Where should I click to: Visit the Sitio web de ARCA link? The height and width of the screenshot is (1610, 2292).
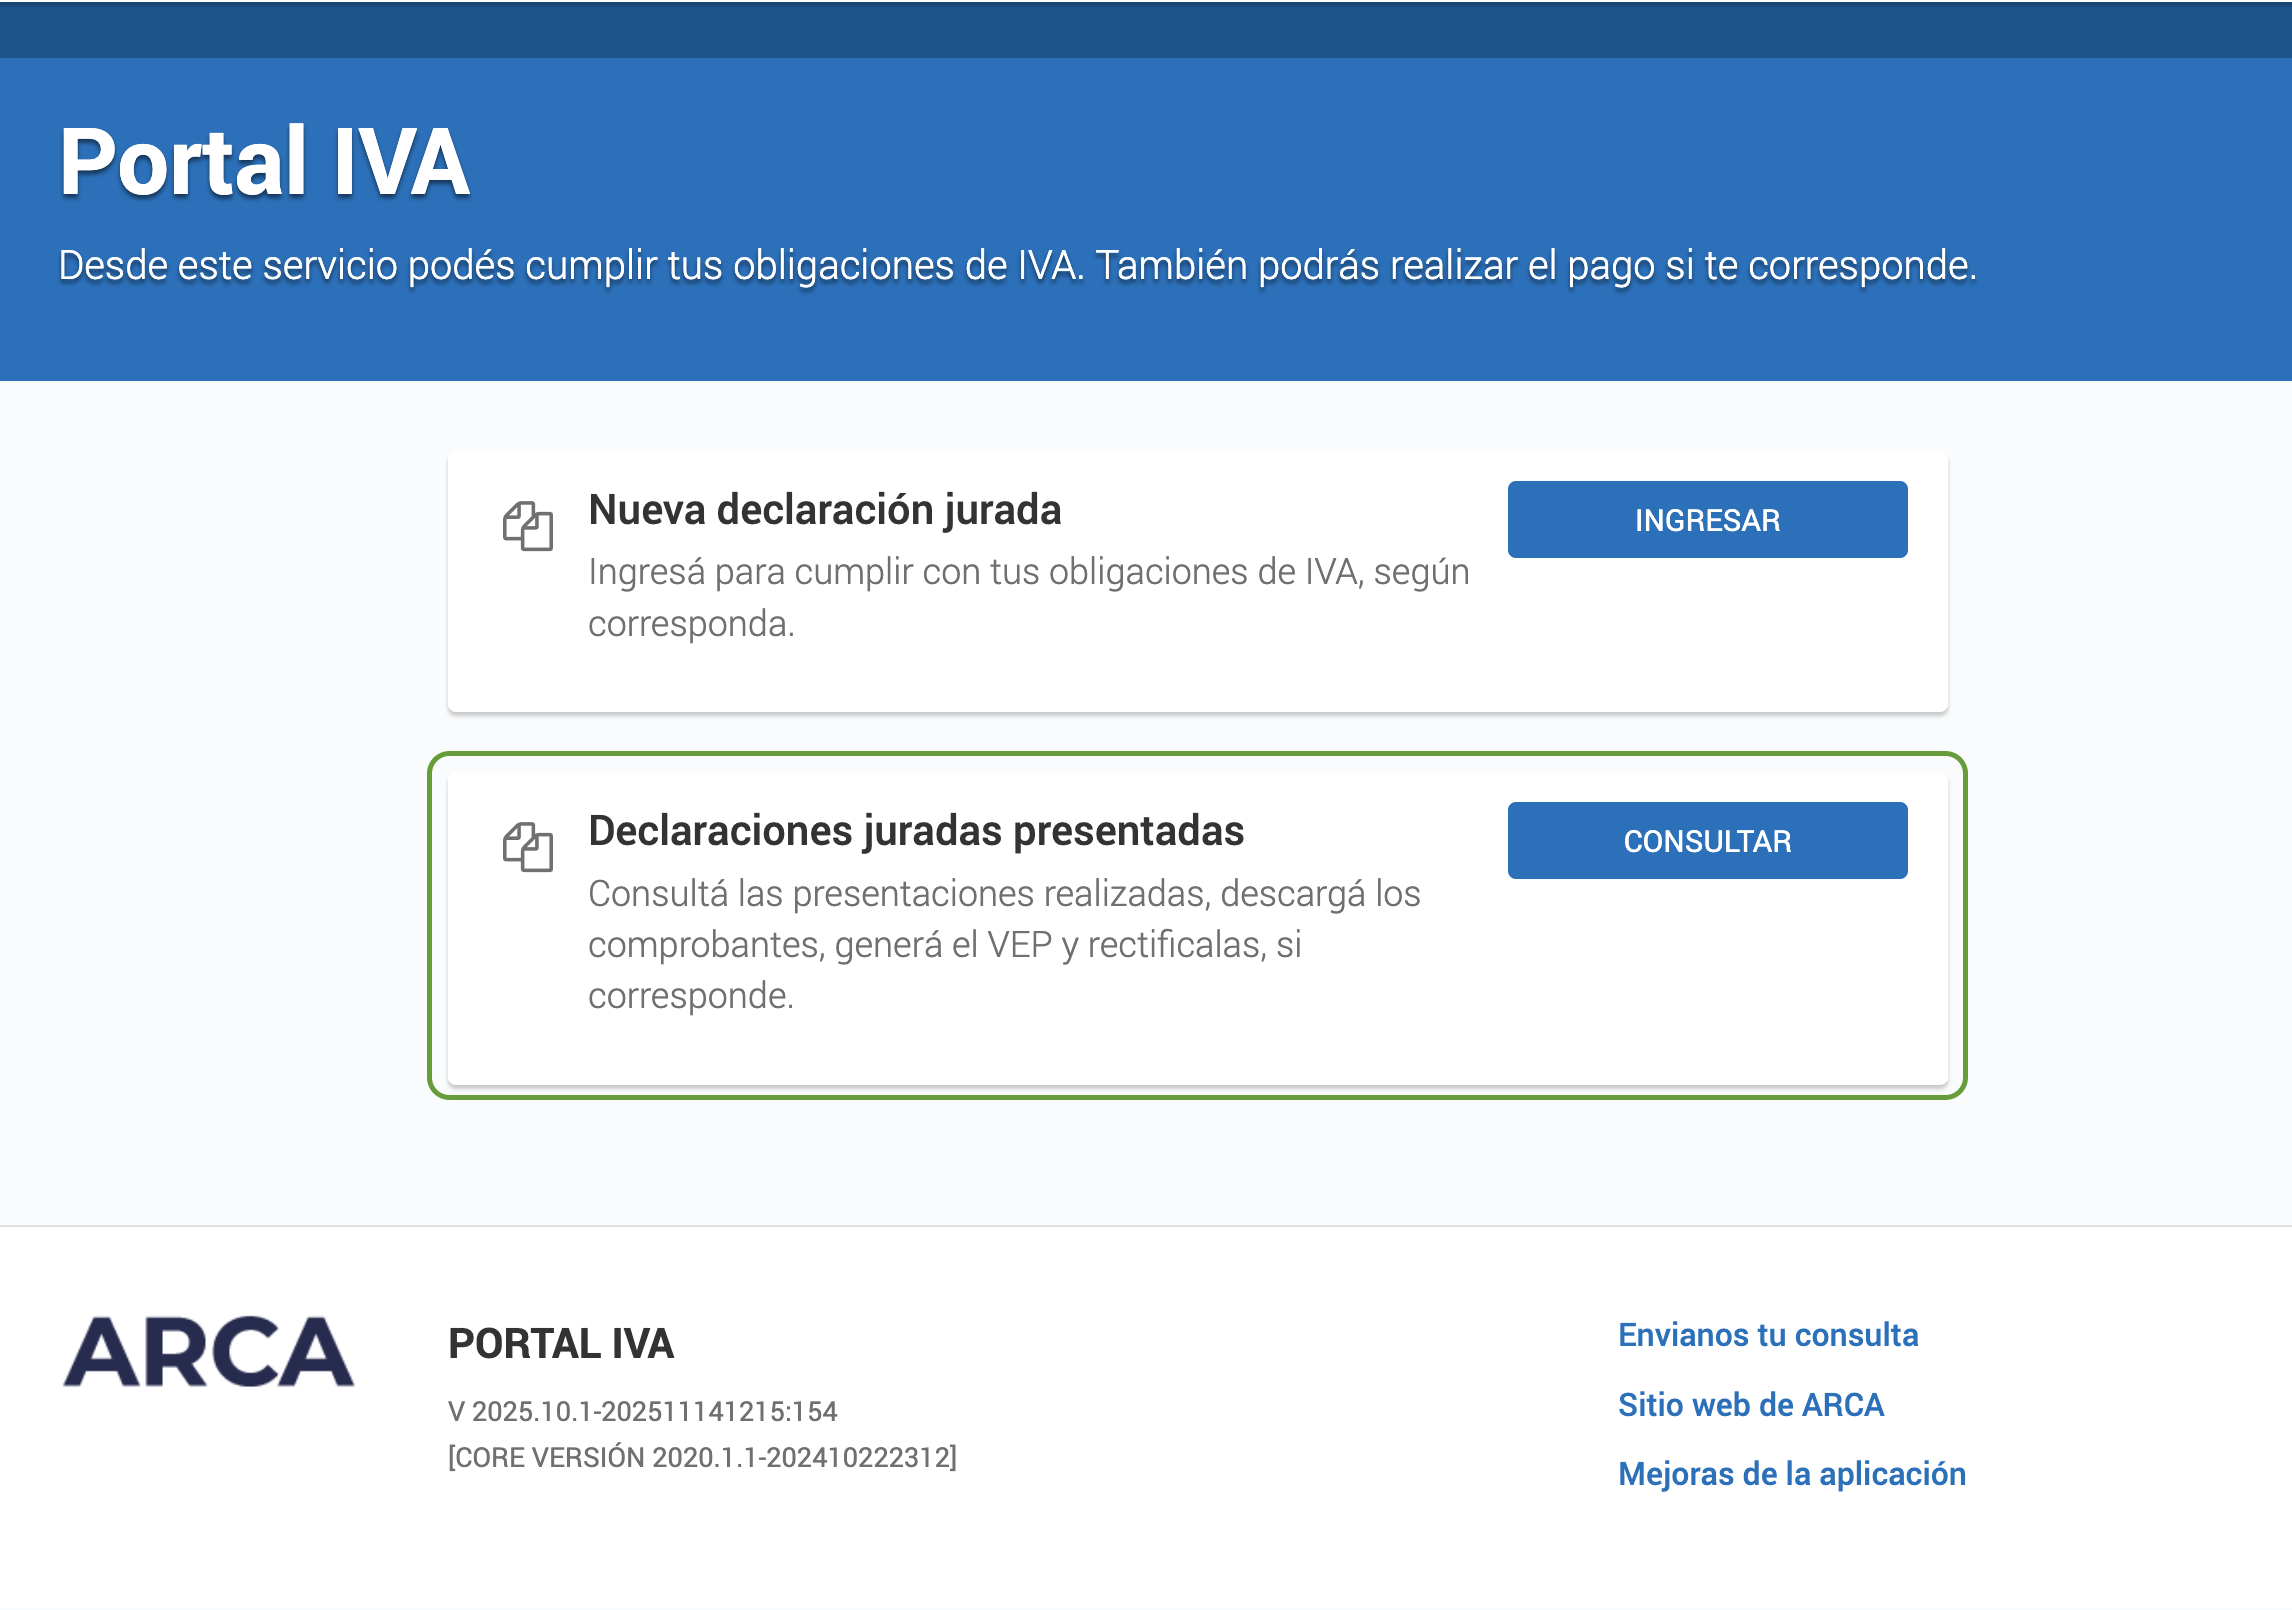pos(1751,1405)
